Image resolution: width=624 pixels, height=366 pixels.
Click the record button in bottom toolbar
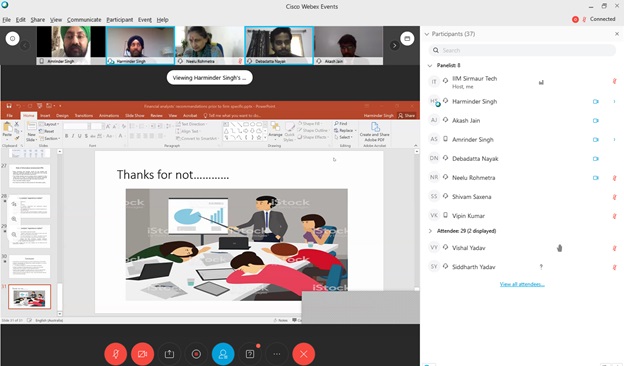tap(196, 354)
